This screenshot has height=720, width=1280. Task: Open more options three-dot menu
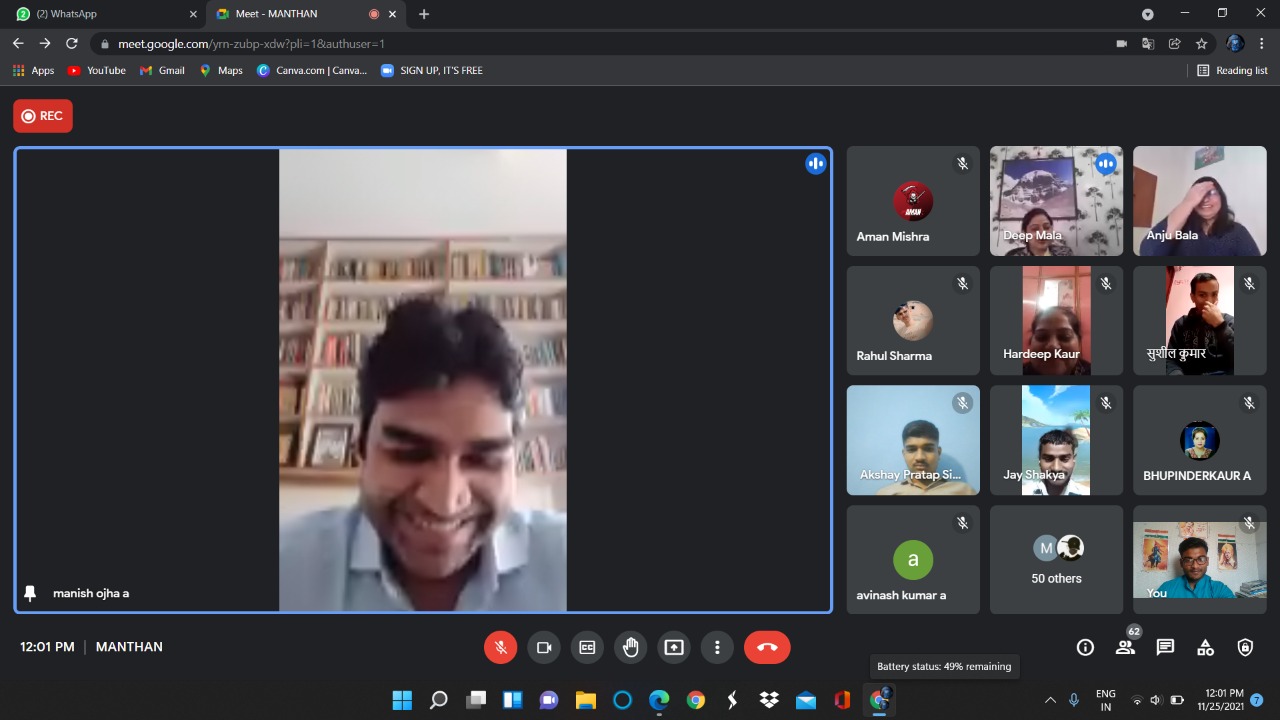point(717,647)
